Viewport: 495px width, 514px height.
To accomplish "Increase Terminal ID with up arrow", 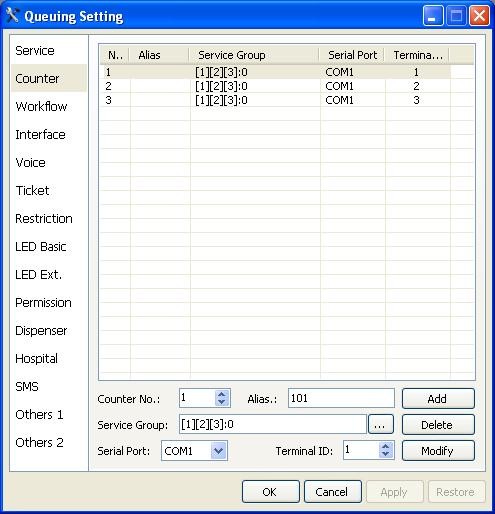I will click(x=386, y=446).
